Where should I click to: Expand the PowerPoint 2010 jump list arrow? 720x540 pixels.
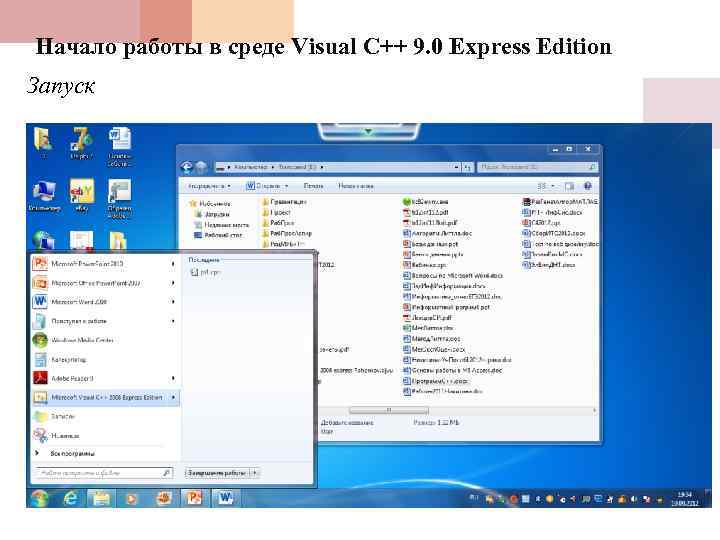173,264
